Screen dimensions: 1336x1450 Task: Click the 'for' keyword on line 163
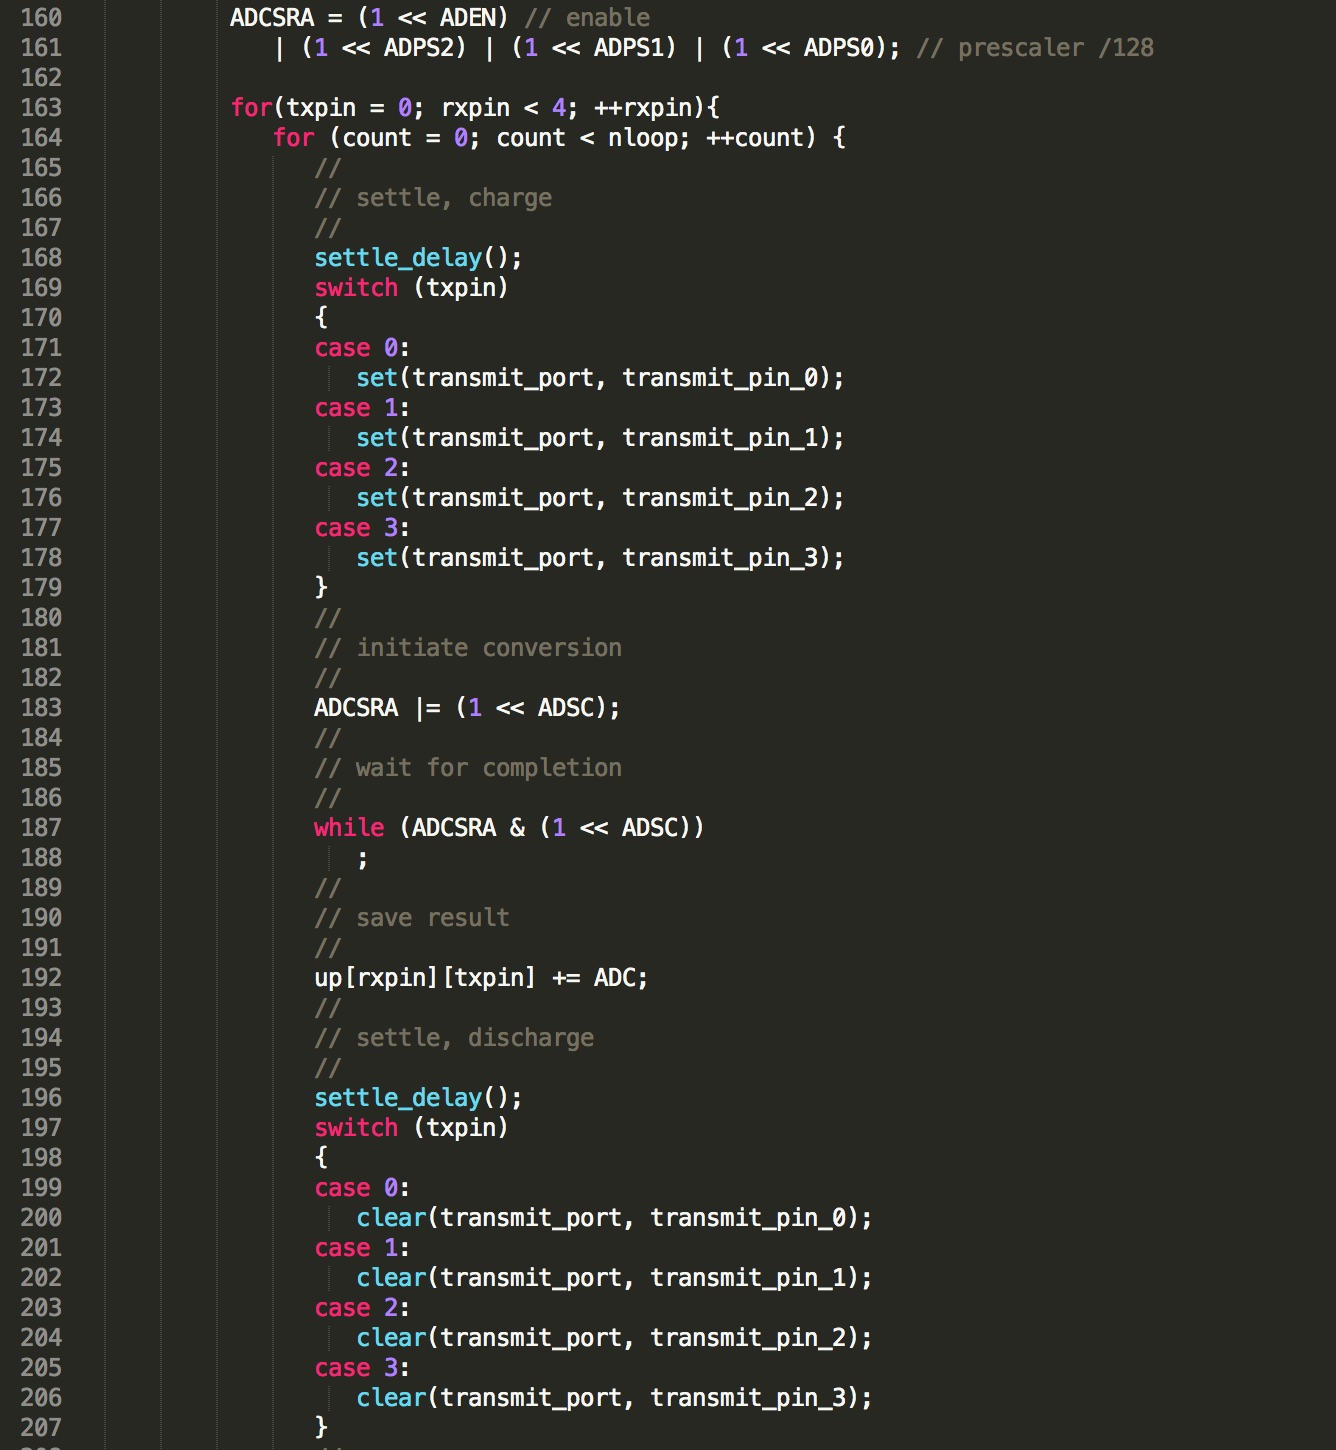251,108
